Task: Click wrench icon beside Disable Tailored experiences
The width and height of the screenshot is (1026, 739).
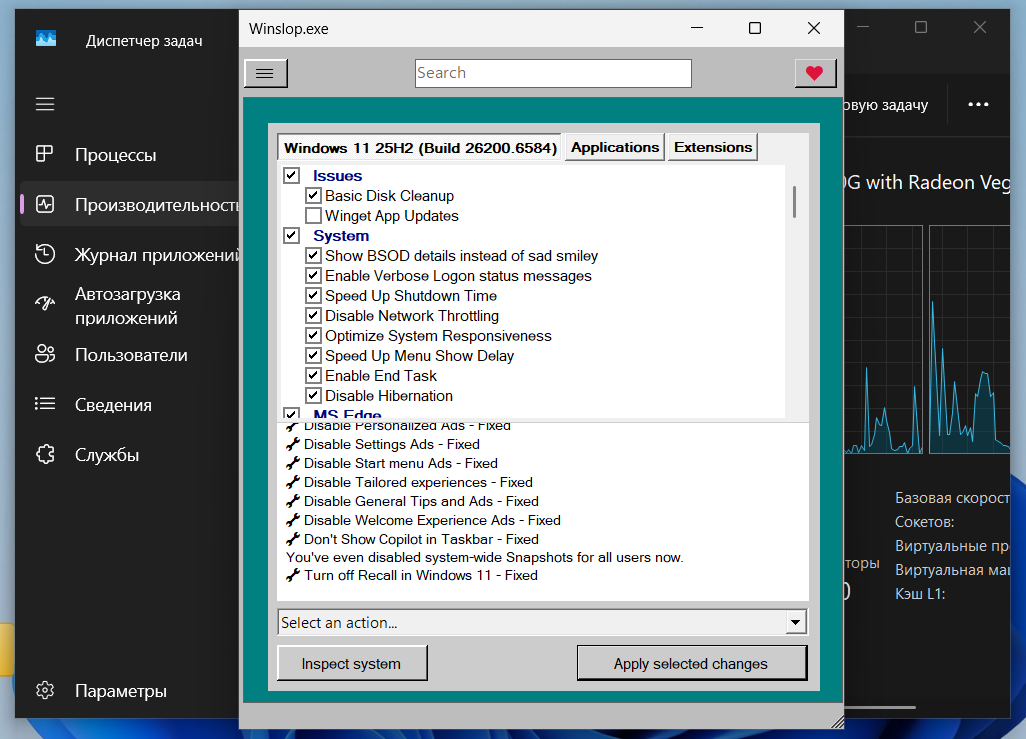Action: tap(293, 482)
